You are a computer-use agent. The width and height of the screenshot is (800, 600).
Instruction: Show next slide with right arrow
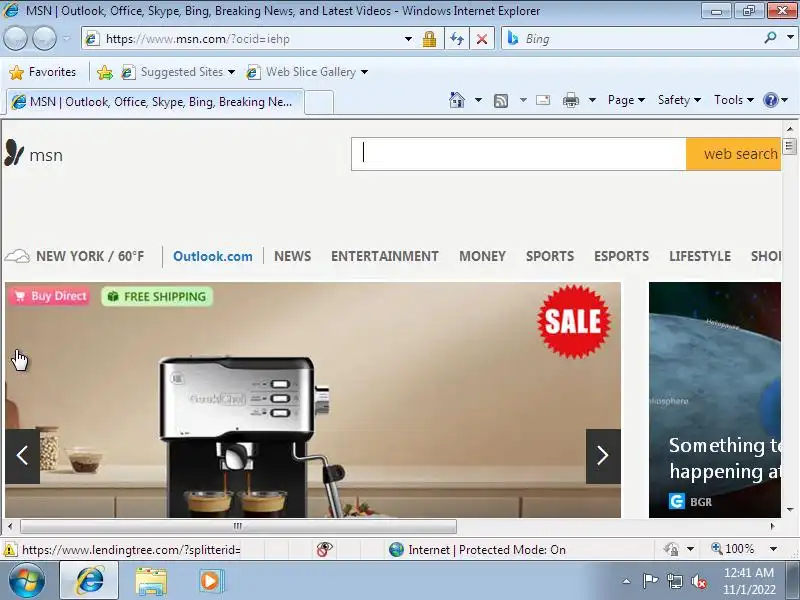(603, 456)
